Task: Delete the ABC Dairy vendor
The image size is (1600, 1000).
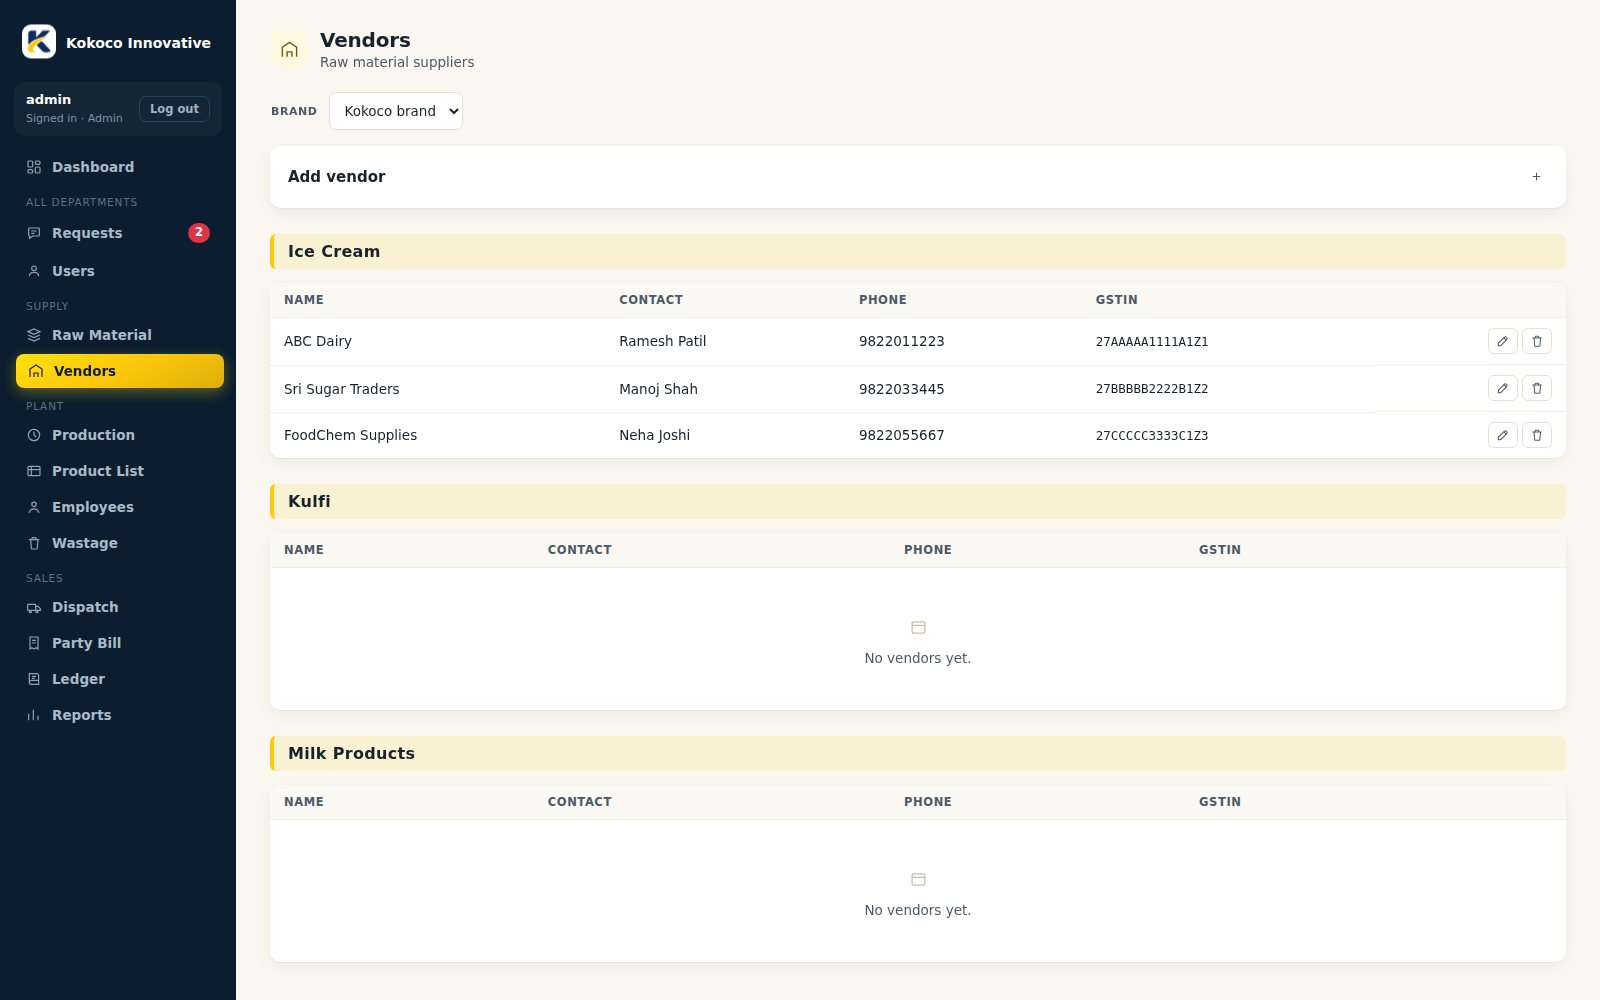Action: point(1537,341)
